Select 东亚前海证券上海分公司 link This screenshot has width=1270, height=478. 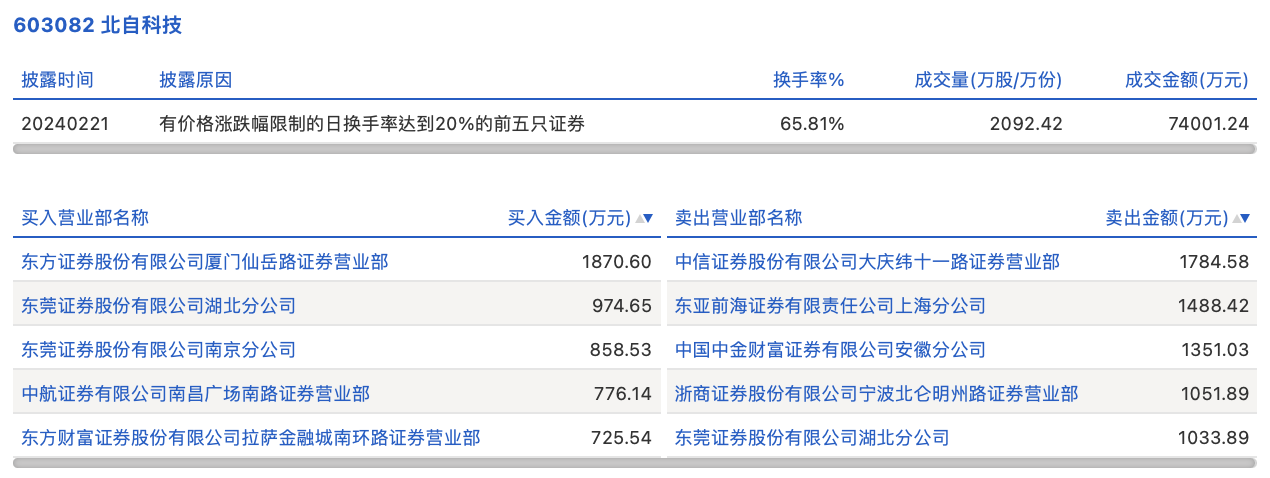pyautogui.click(x=830, y=306)
